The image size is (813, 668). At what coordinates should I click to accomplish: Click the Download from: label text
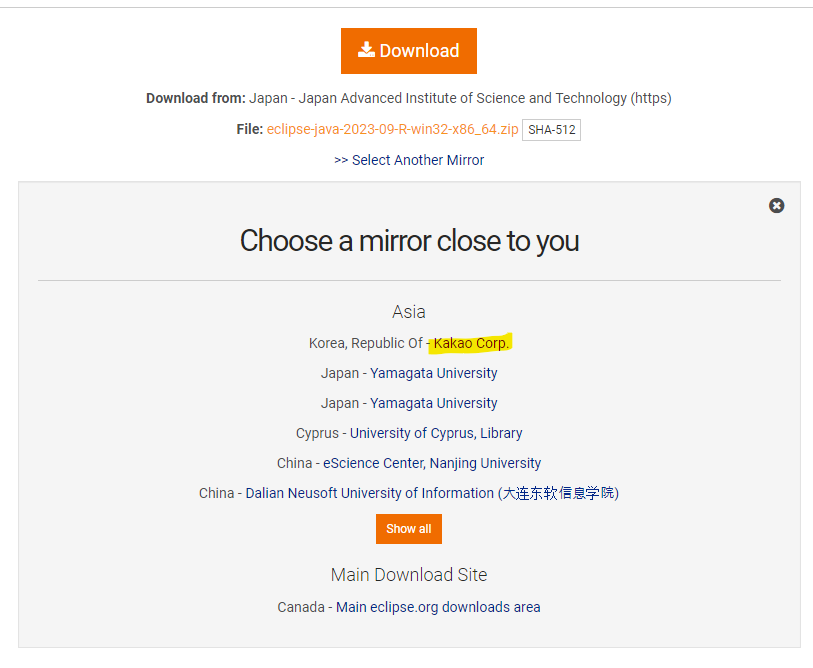coord(195,98)
